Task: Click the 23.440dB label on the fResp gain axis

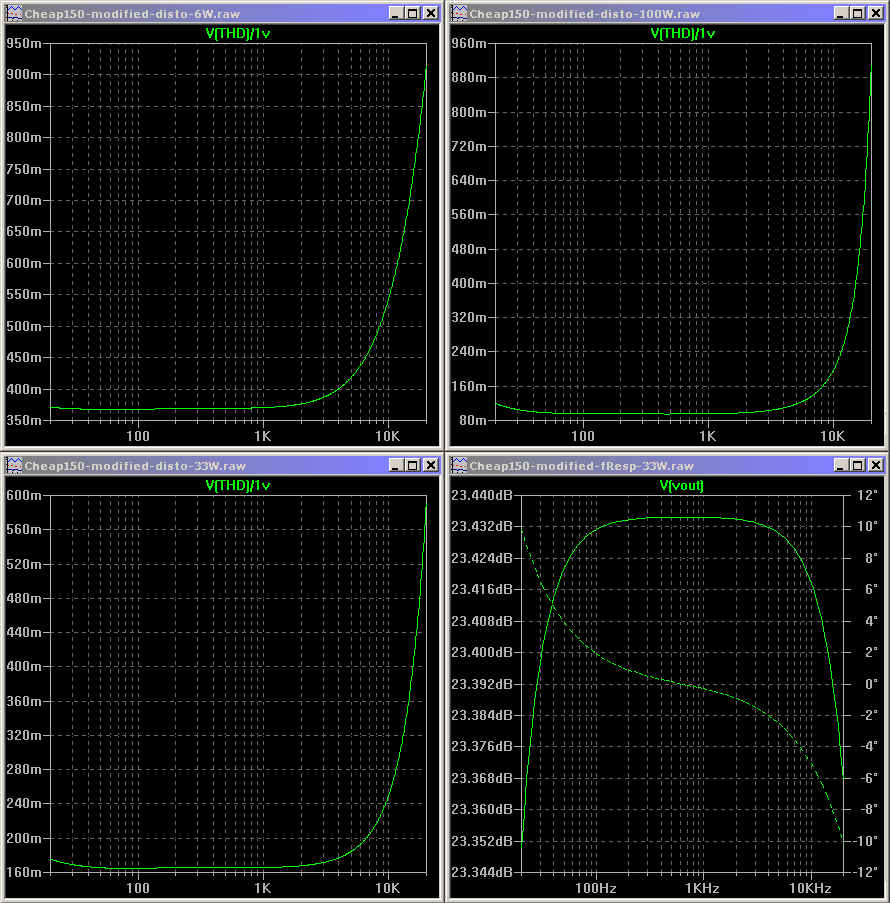Action: click(x=482, y=495)
